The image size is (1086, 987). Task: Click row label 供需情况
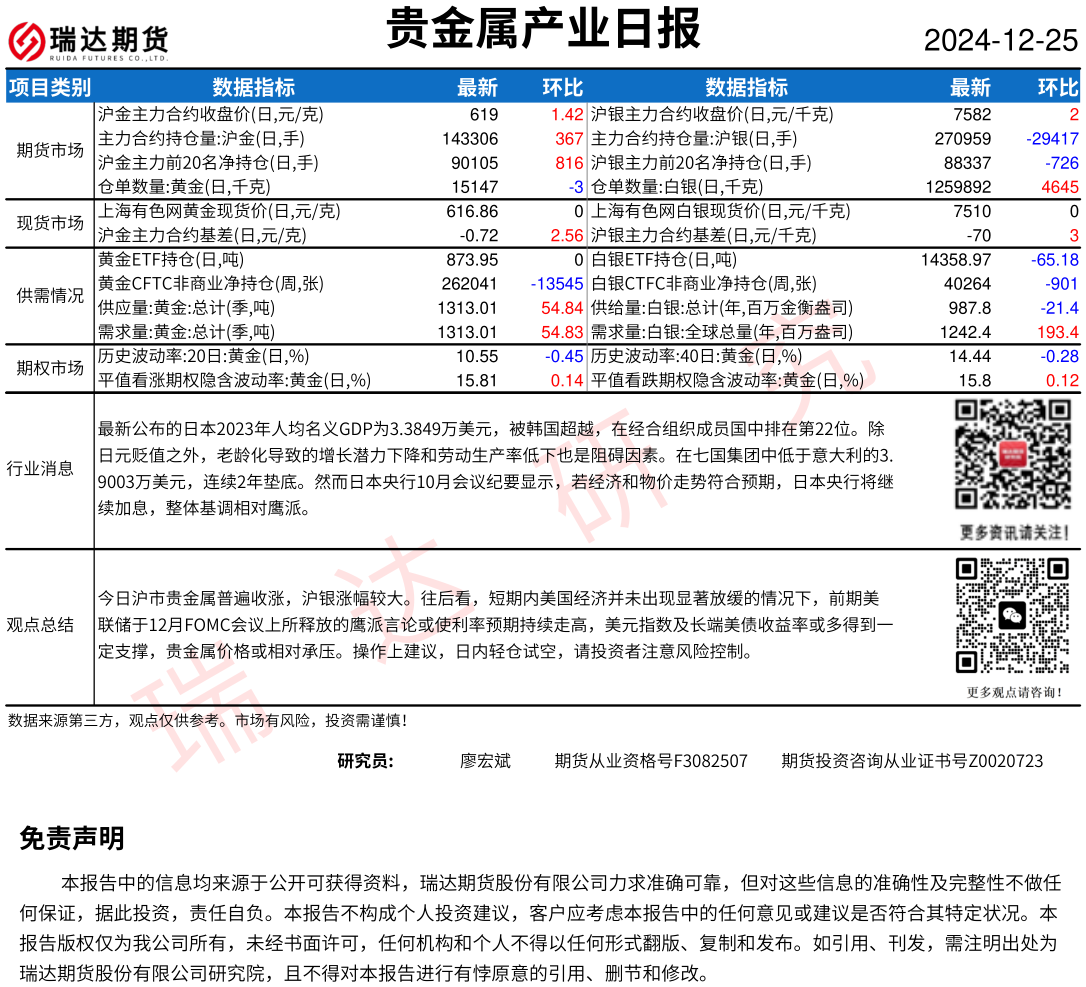click(50, 296)
